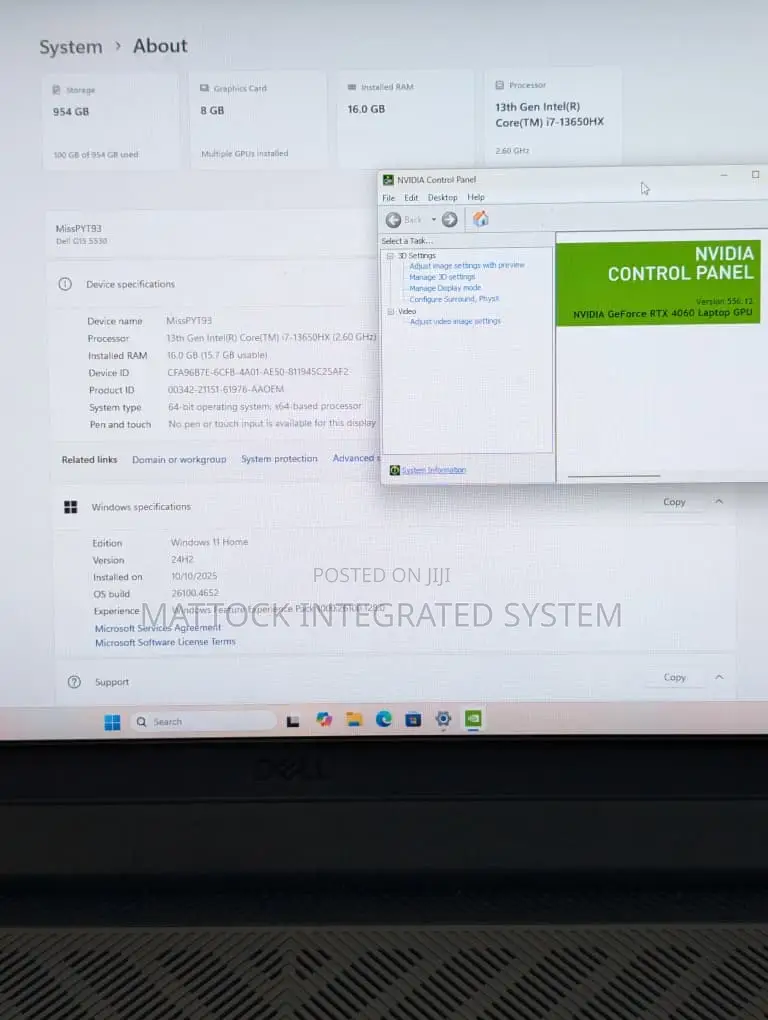Launch Copilot from the taskbar
The height and width of the screenshot is (1020, 768).
[324, 719]
